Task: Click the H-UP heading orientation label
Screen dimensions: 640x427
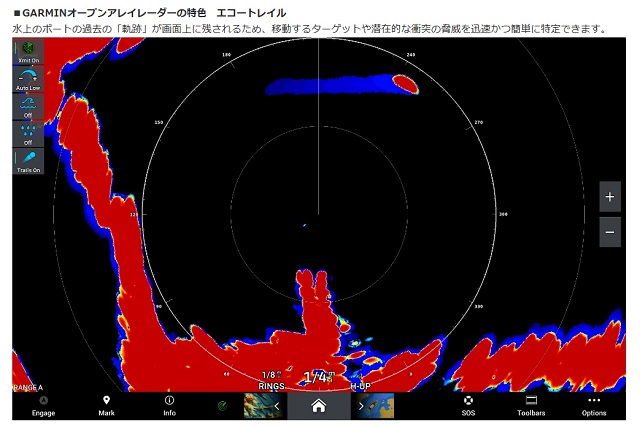Action: [x=362, y=385]
